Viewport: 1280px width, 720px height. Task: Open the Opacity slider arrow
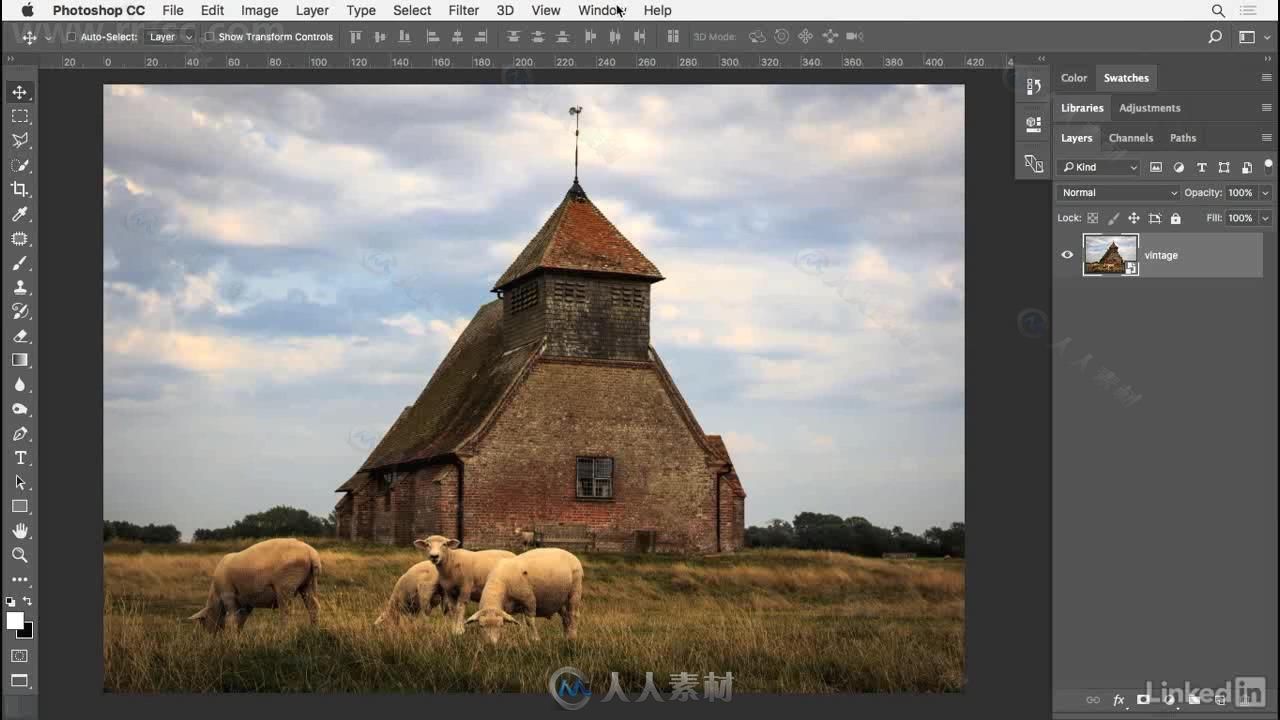(1265, 192)
